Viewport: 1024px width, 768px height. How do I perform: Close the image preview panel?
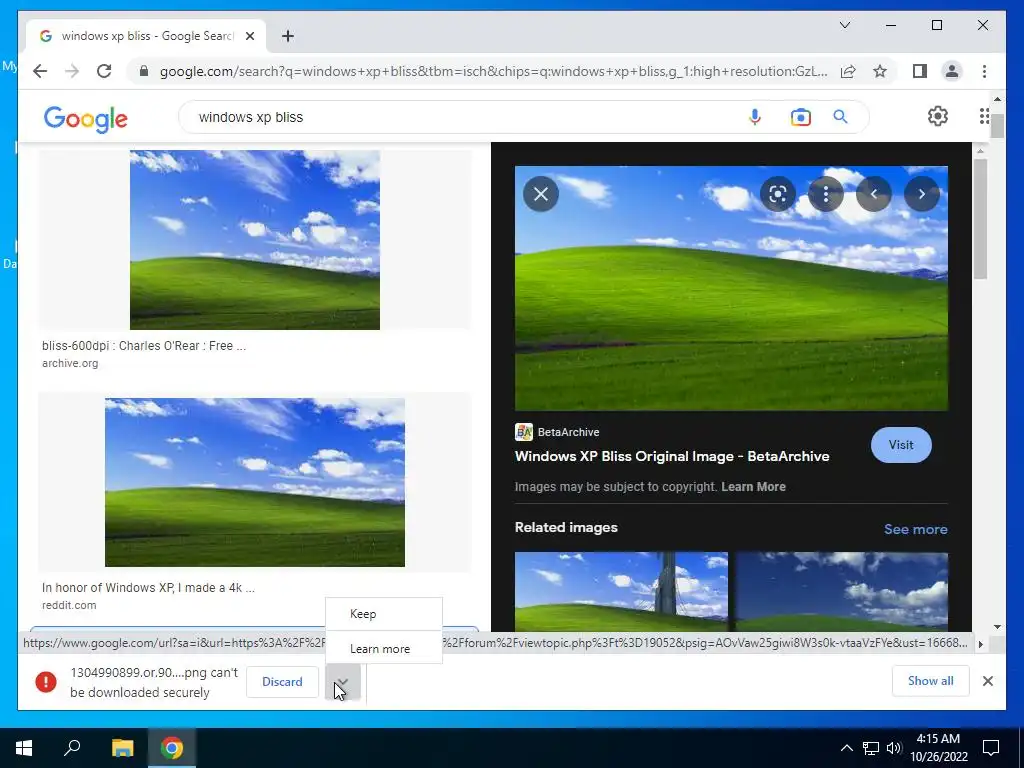pos(541,194)
